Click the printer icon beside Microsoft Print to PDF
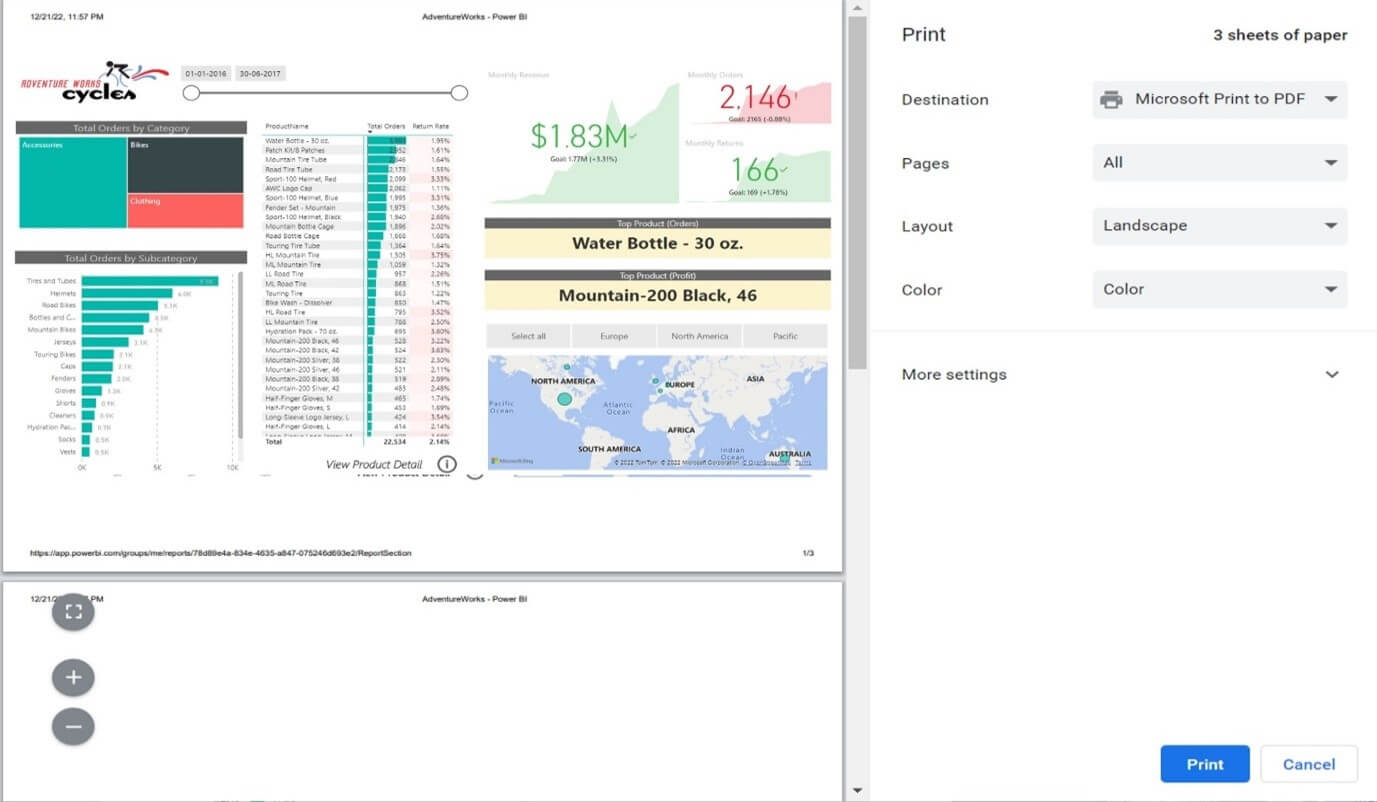Viewport: 1377px width, 802px height. pos(1111,99)
